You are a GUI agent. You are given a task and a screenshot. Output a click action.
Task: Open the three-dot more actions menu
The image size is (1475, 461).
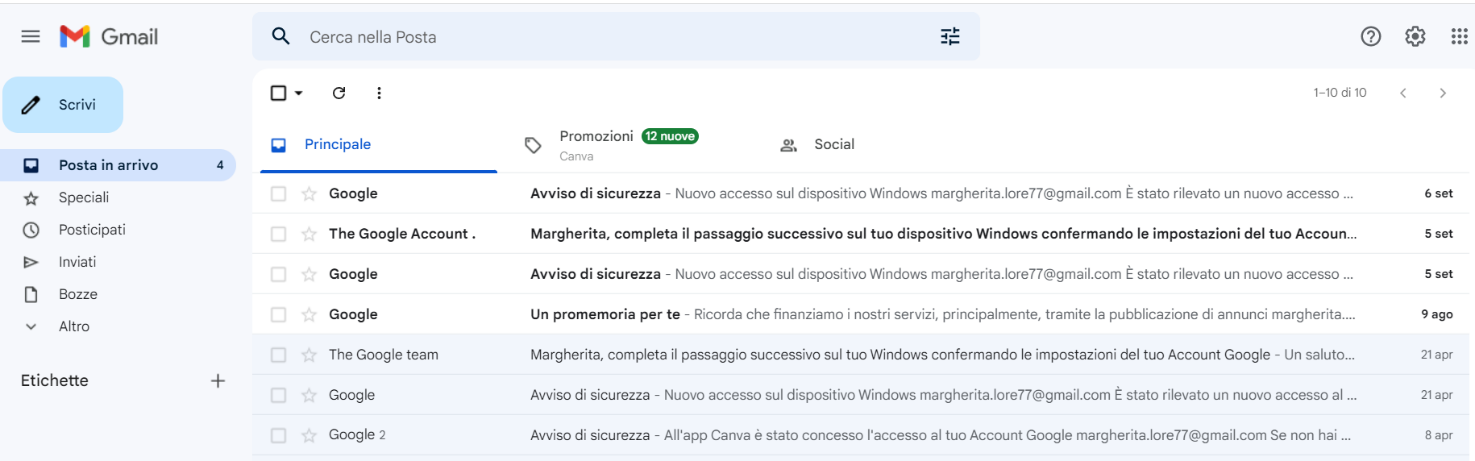click(379, 93)
